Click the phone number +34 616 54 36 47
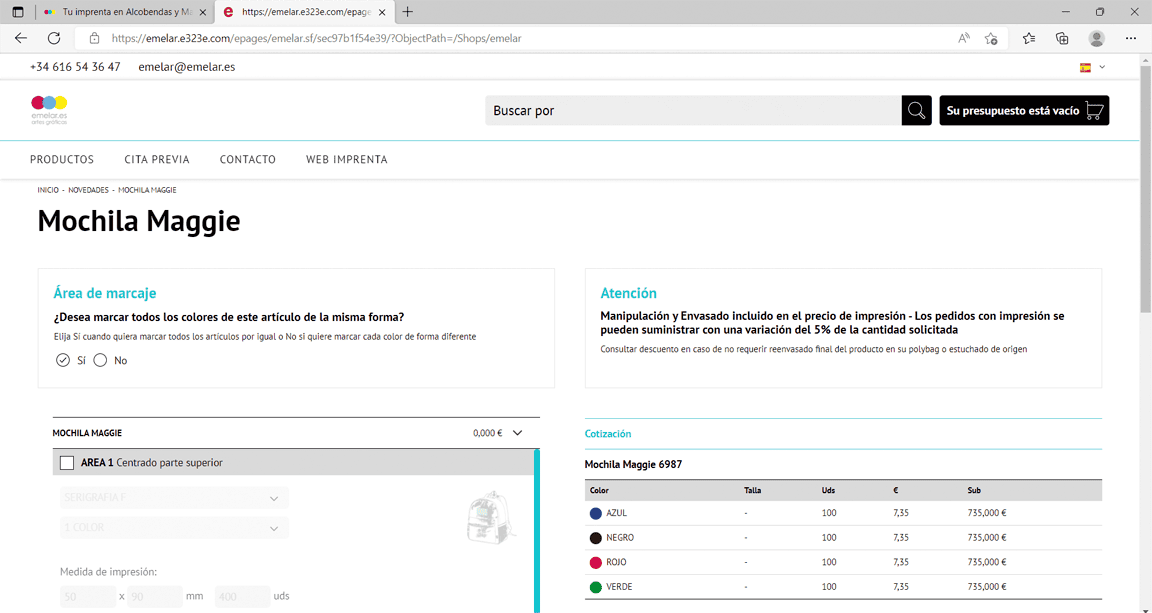This screenshot has height=613, width=1152. point(75,67)
